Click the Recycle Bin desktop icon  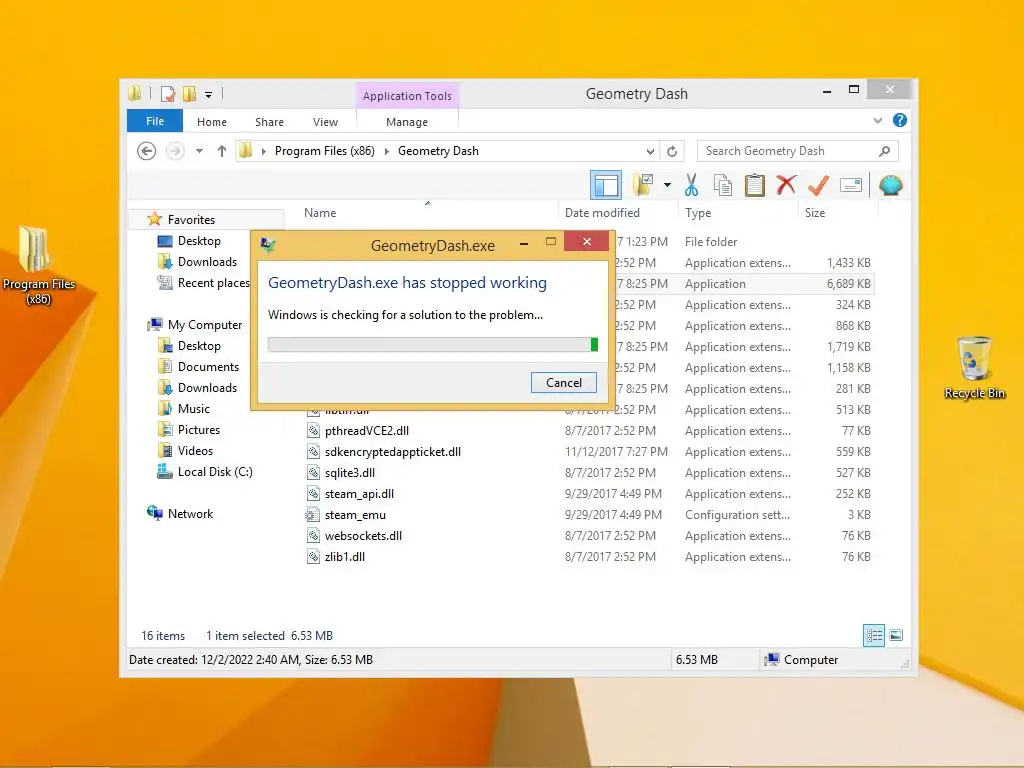[x=974, y=367]
